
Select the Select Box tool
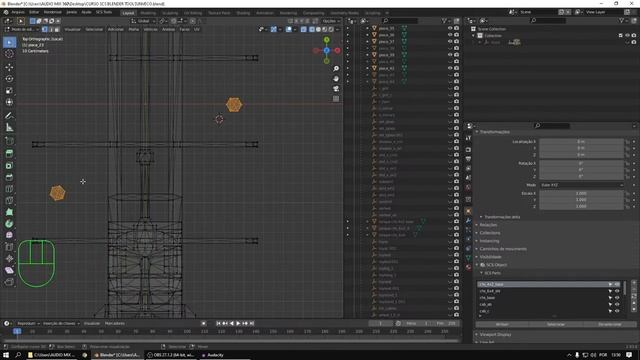click(9, 42)
